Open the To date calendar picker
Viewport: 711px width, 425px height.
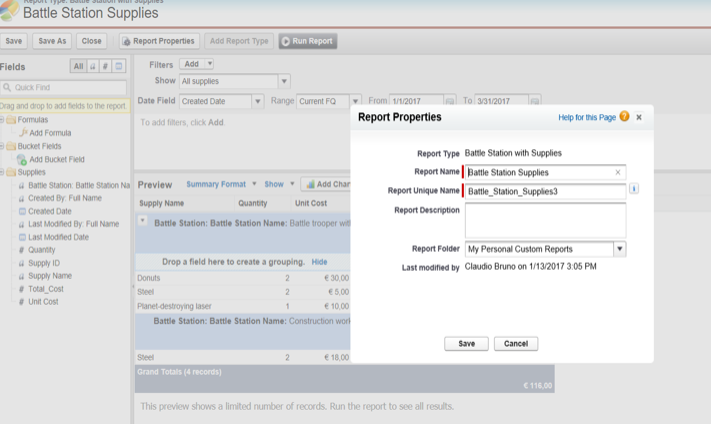[x=535, y=101]
